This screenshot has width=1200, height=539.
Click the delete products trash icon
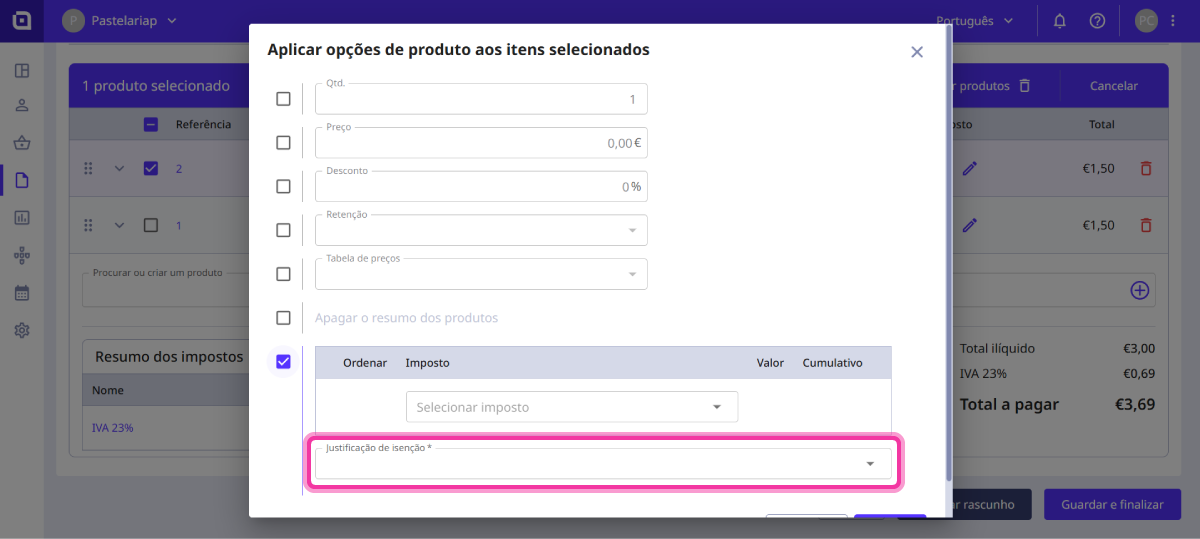[1024, 86]
